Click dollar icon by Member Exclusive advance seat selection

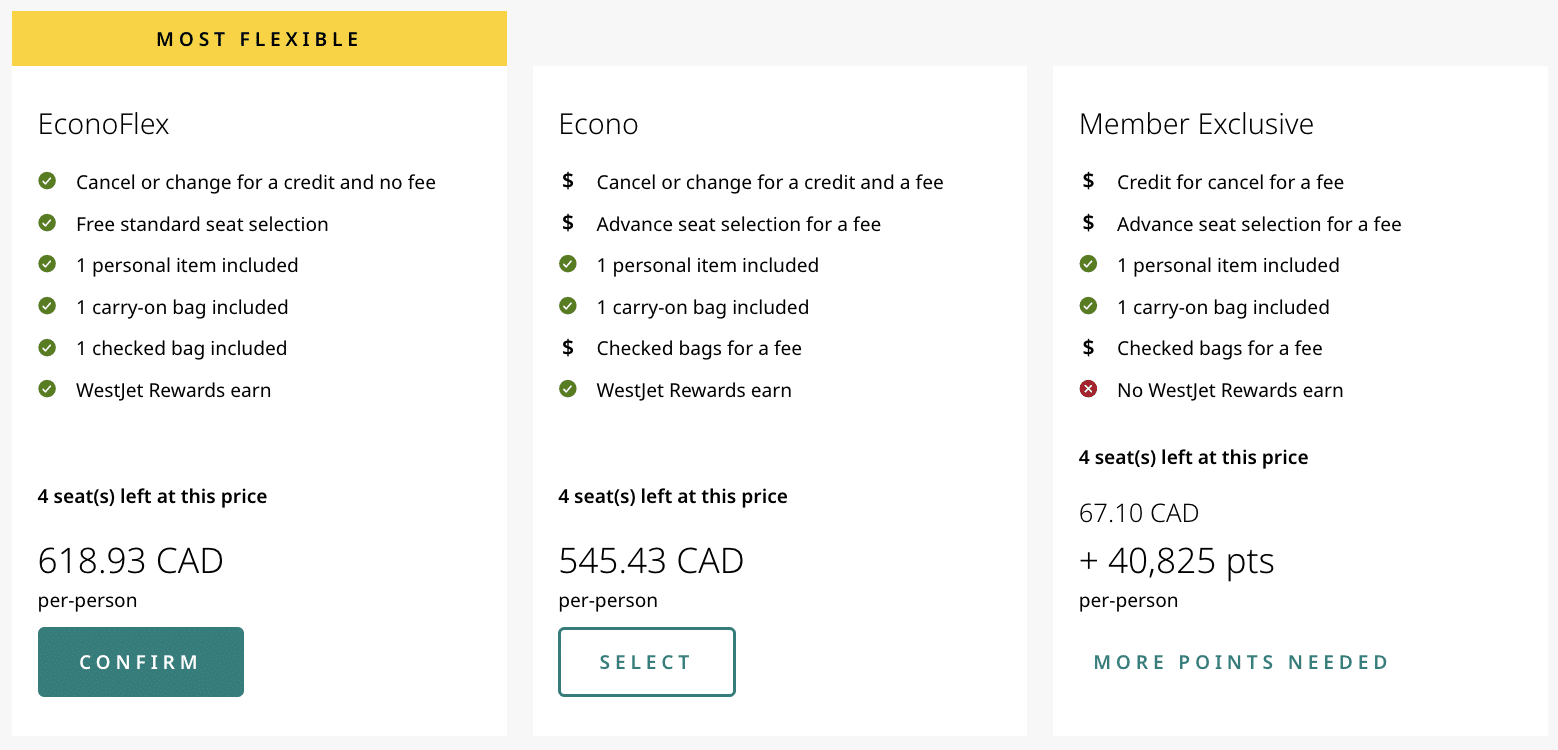[1089, 223]
